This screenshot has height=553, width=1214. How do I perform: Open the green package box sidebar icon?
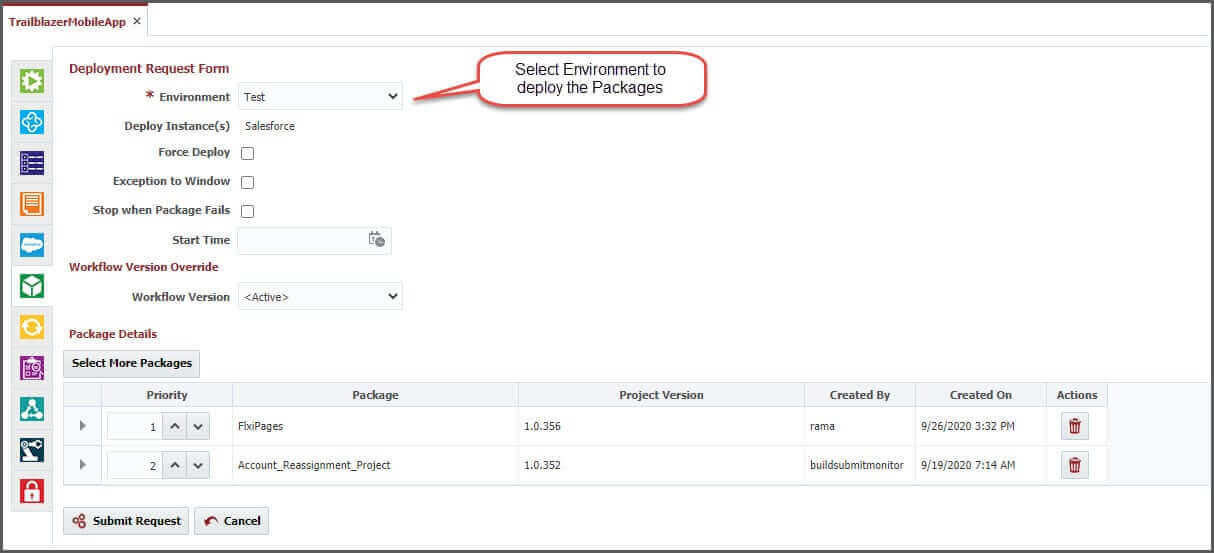pyautogui.click(x=32, y=286)
